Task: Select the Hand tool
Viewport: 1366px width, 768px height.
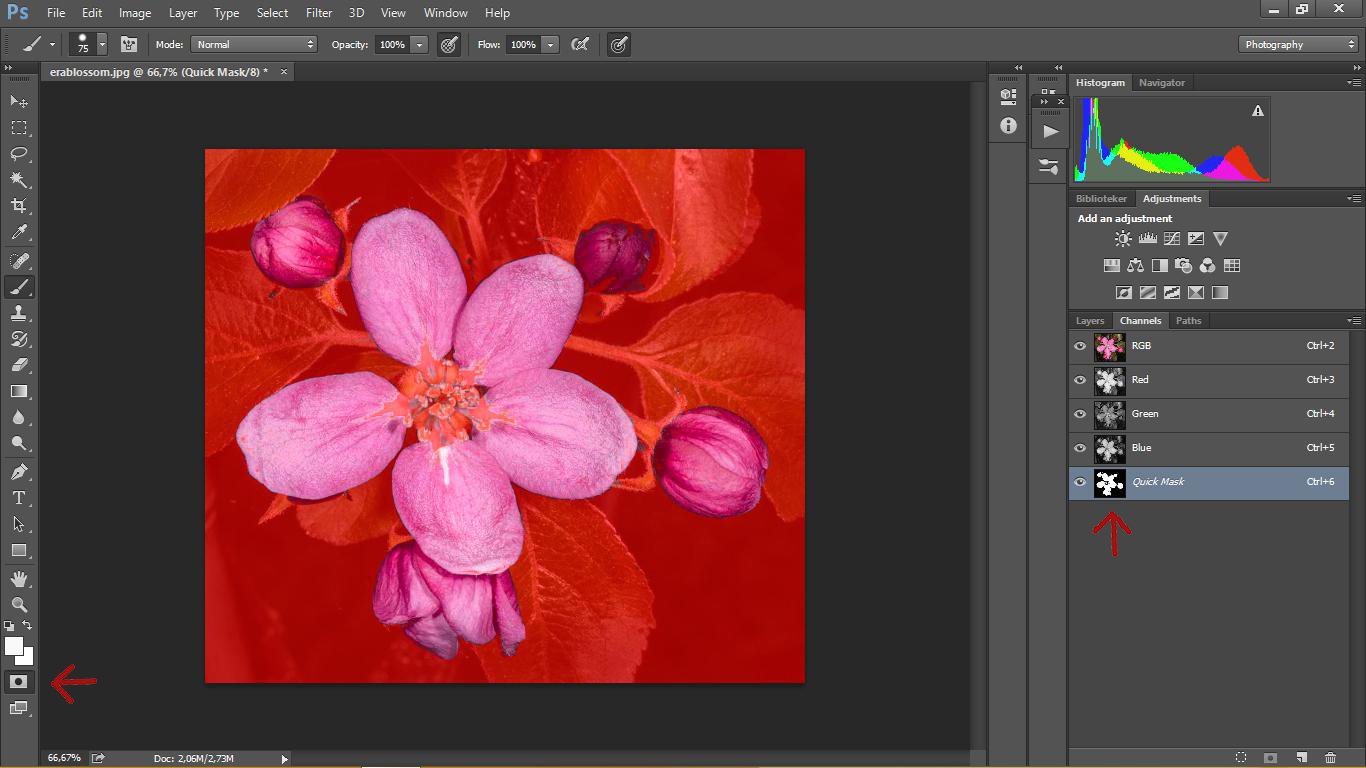Action: pos(19,579)
